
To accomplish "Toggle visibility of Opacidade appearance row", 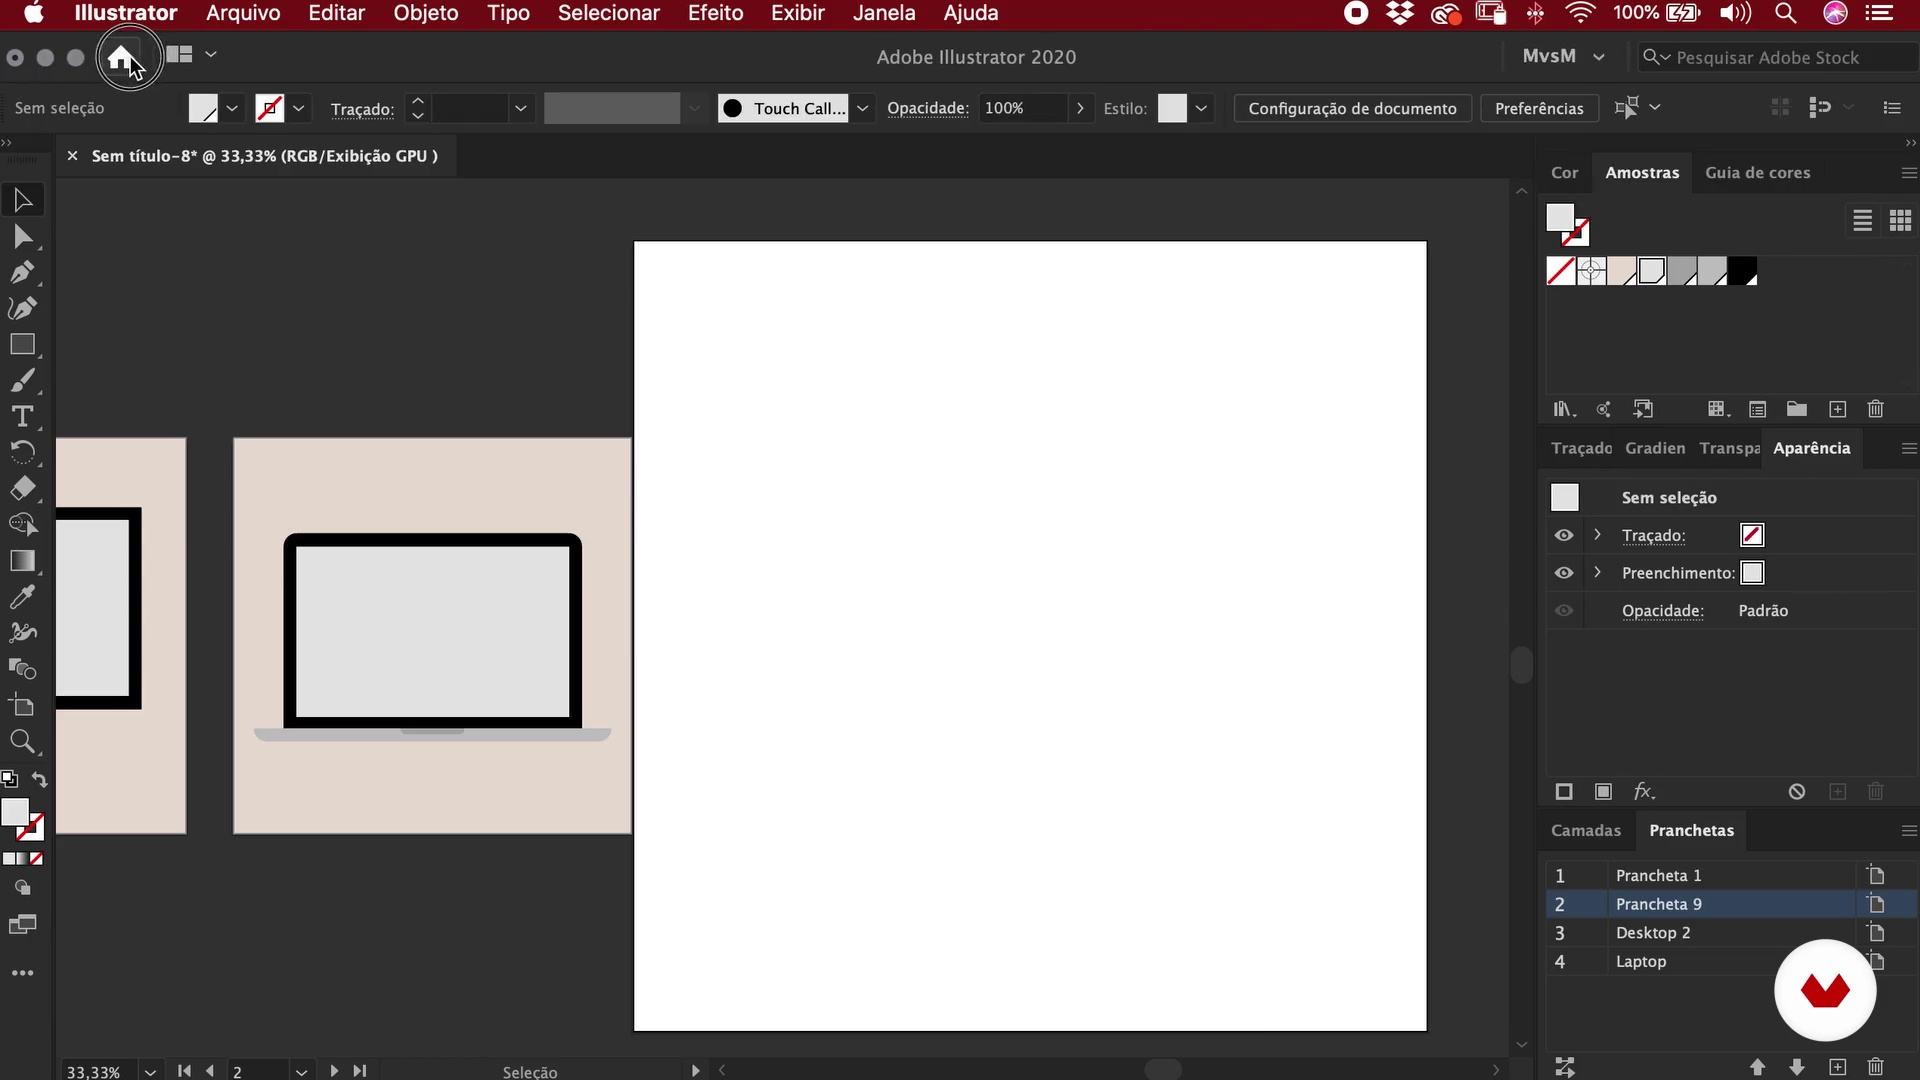I will click(x=1564, y=611).
